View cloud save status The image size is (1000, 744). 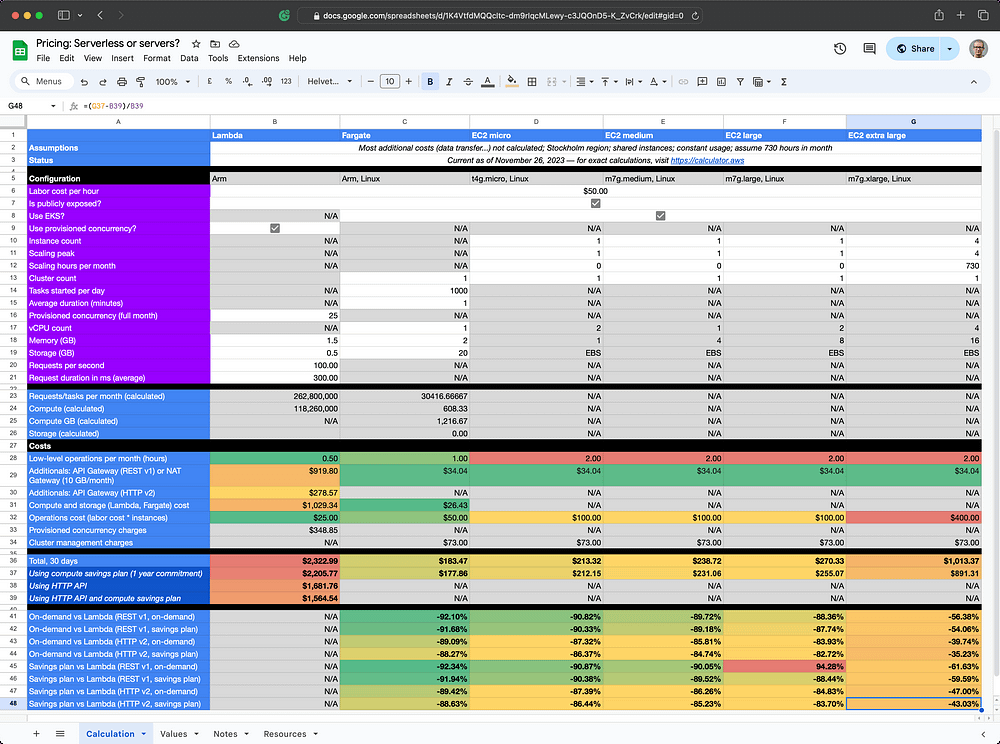pyautogui.click(x=234, y=44)
